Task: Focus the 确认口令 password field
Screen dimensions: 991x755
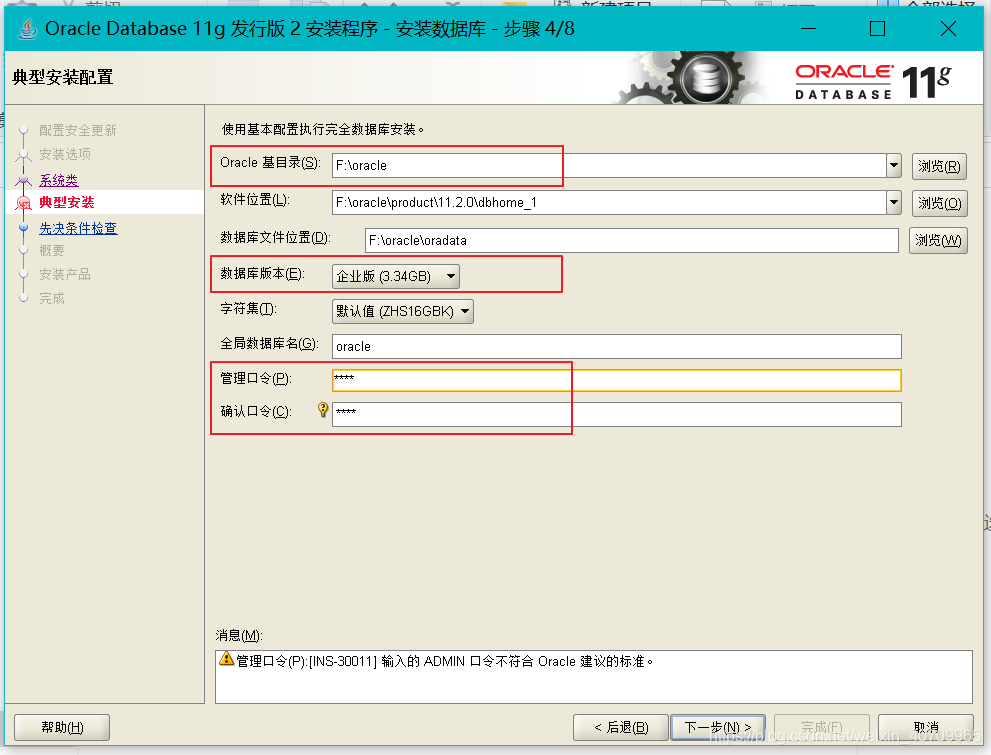Action: pyautogui.click(x=617, y=414)
